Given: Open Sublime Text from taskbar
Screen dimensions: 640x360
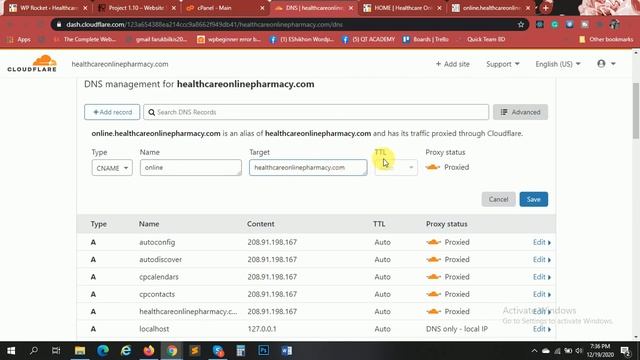Looking at the screenshot, I should click(x=195, y=351).
